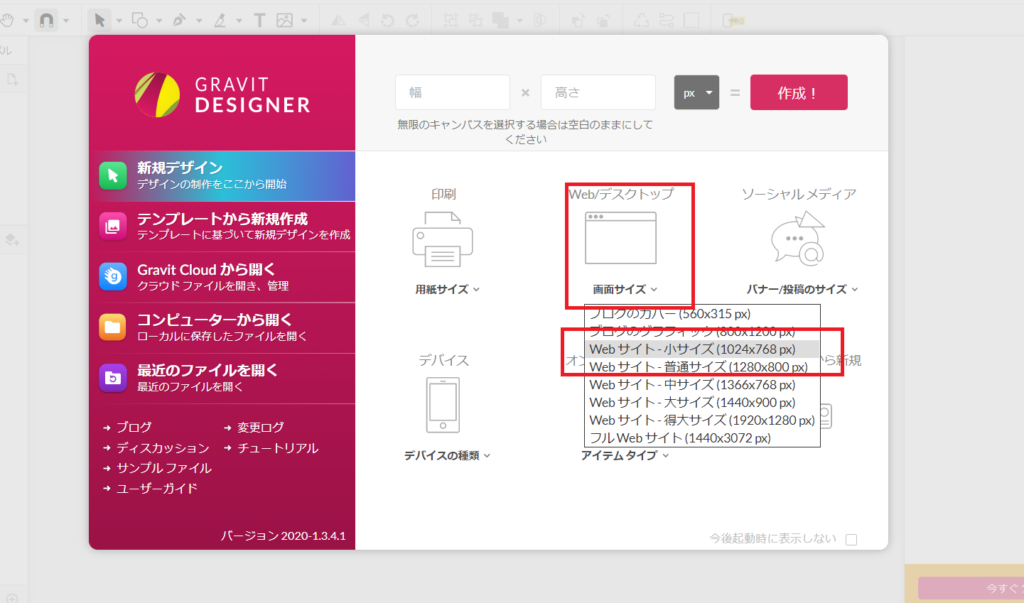This screenshot has width=1024, height=603.
Task: Open the チュートリアル link
Action: click(278, 448)
